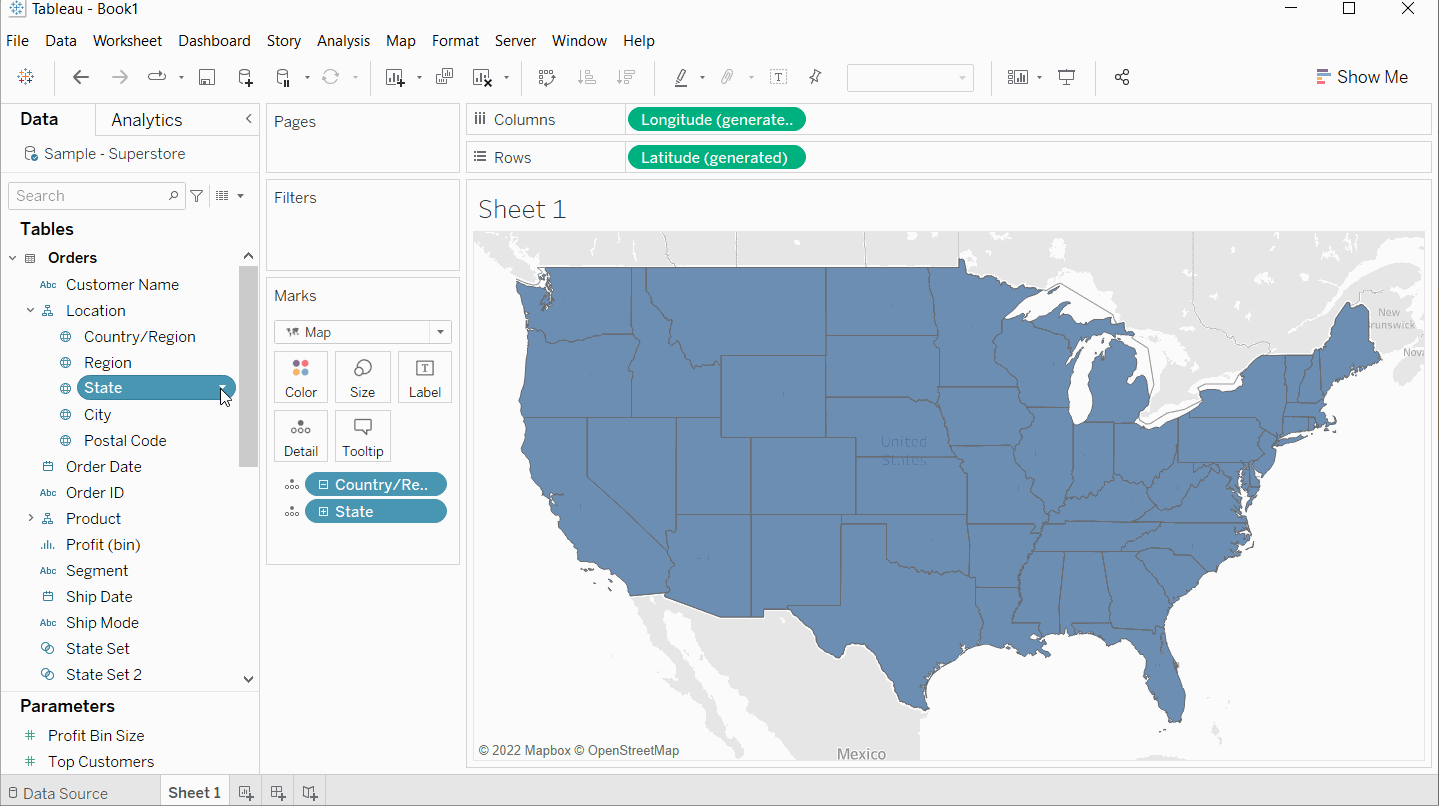Click the Group Members paperclip icon

point(728,77)
